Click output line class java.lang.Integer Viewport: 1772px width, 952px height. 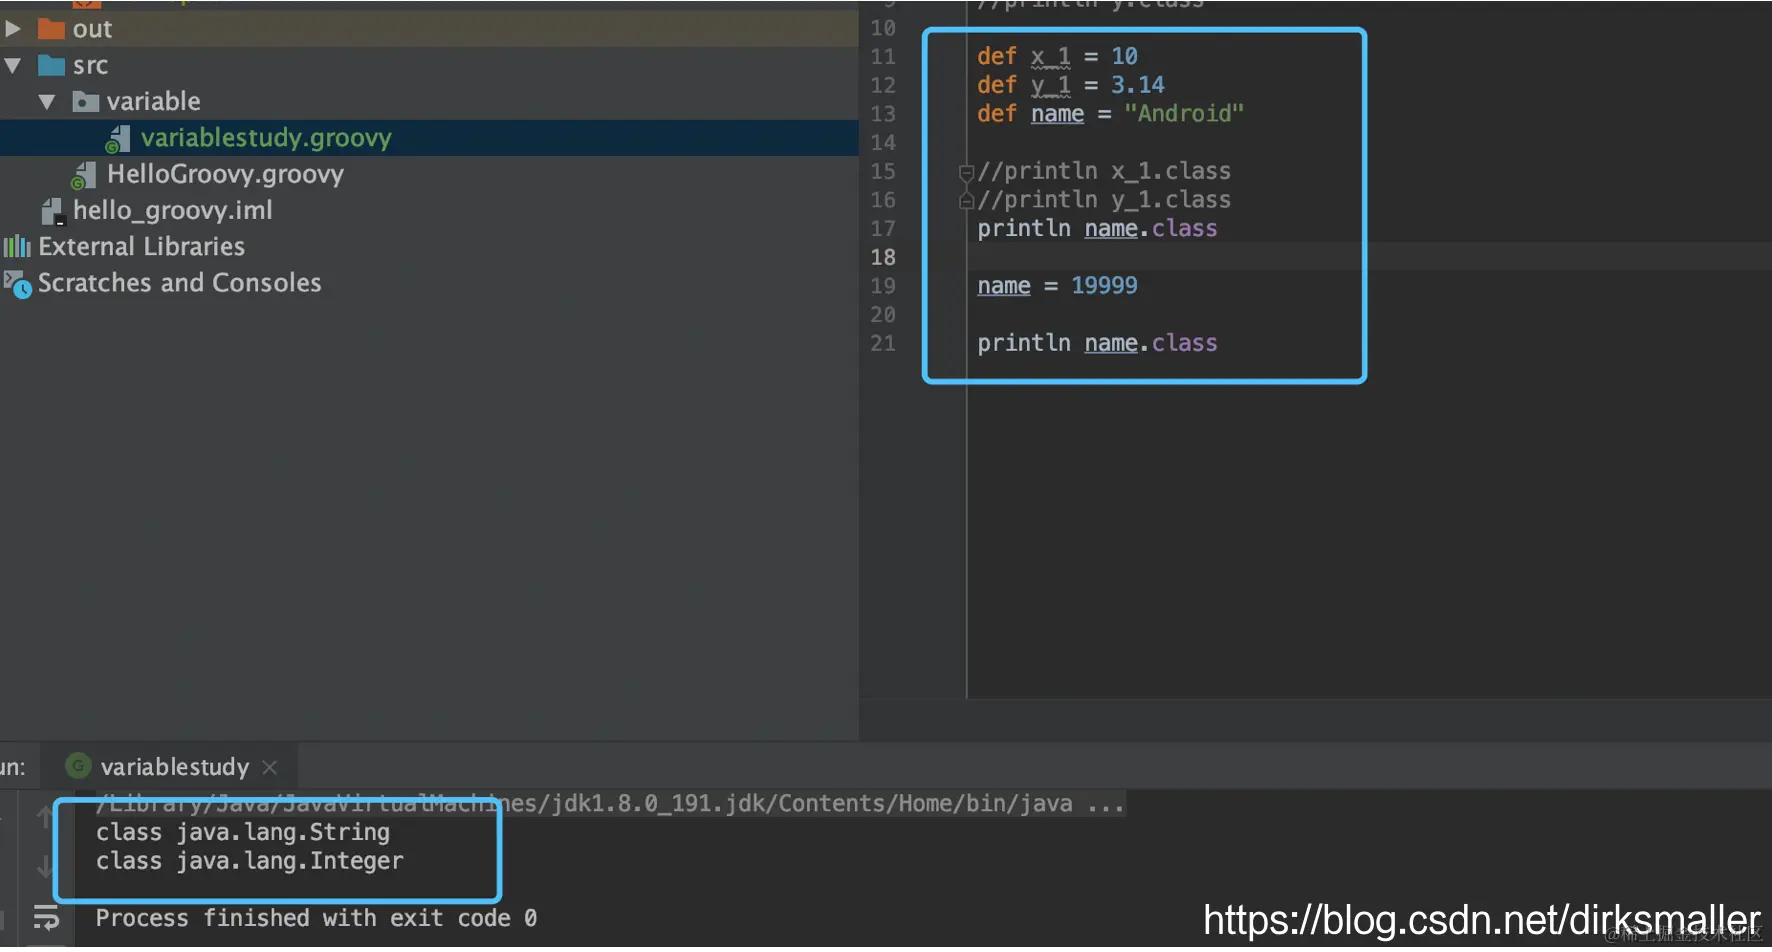coord(249,861)
